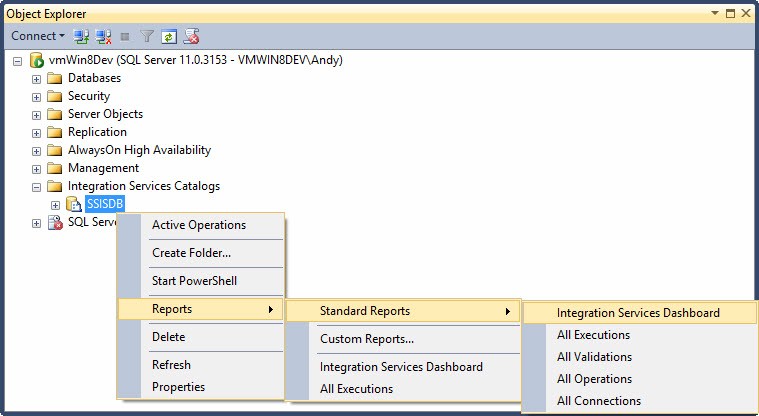This screenshot has height=416, width=759.
Task: Click the Filter funnel icon
Action: (147, 36)
